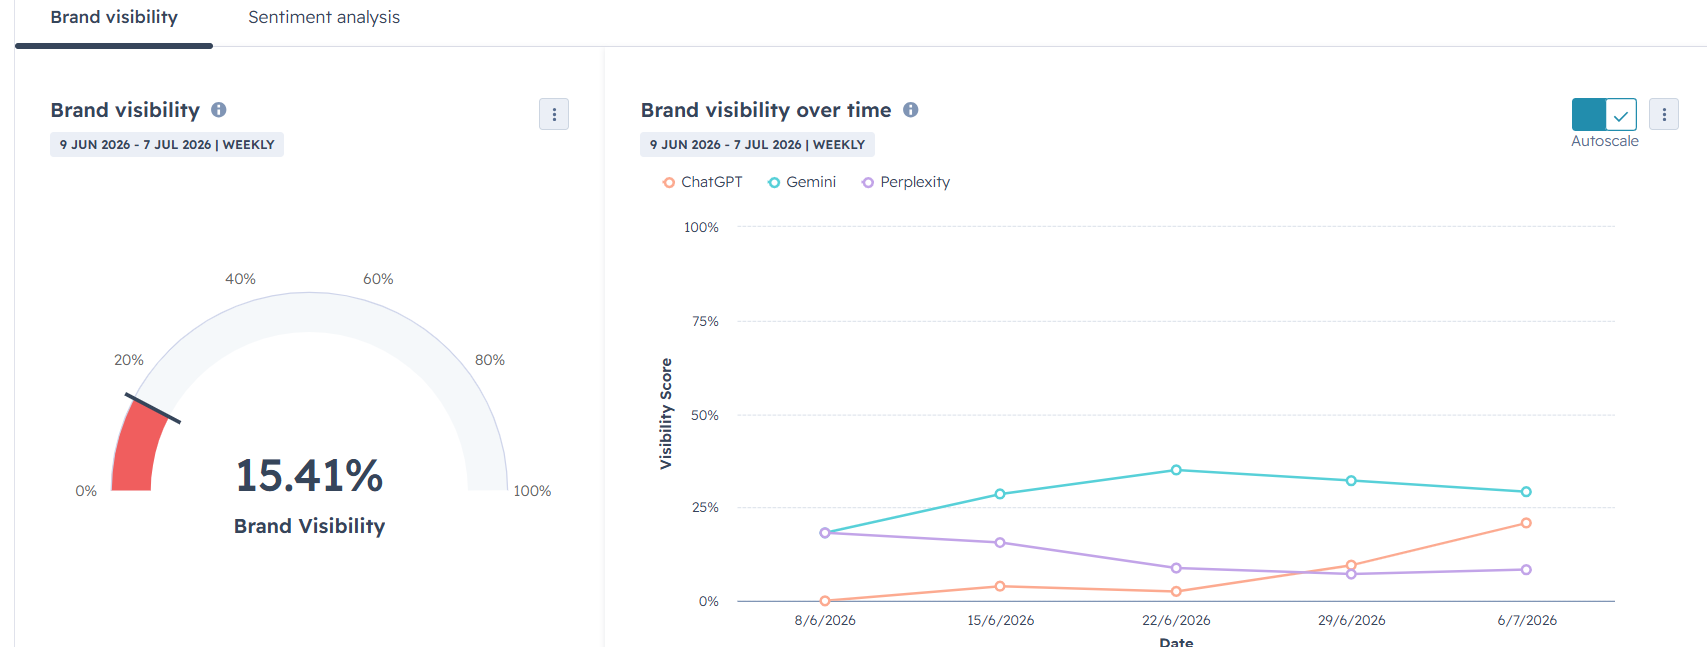Switch to the Sentiment analysis tab

pyautogui.click(x=324, y=18)
